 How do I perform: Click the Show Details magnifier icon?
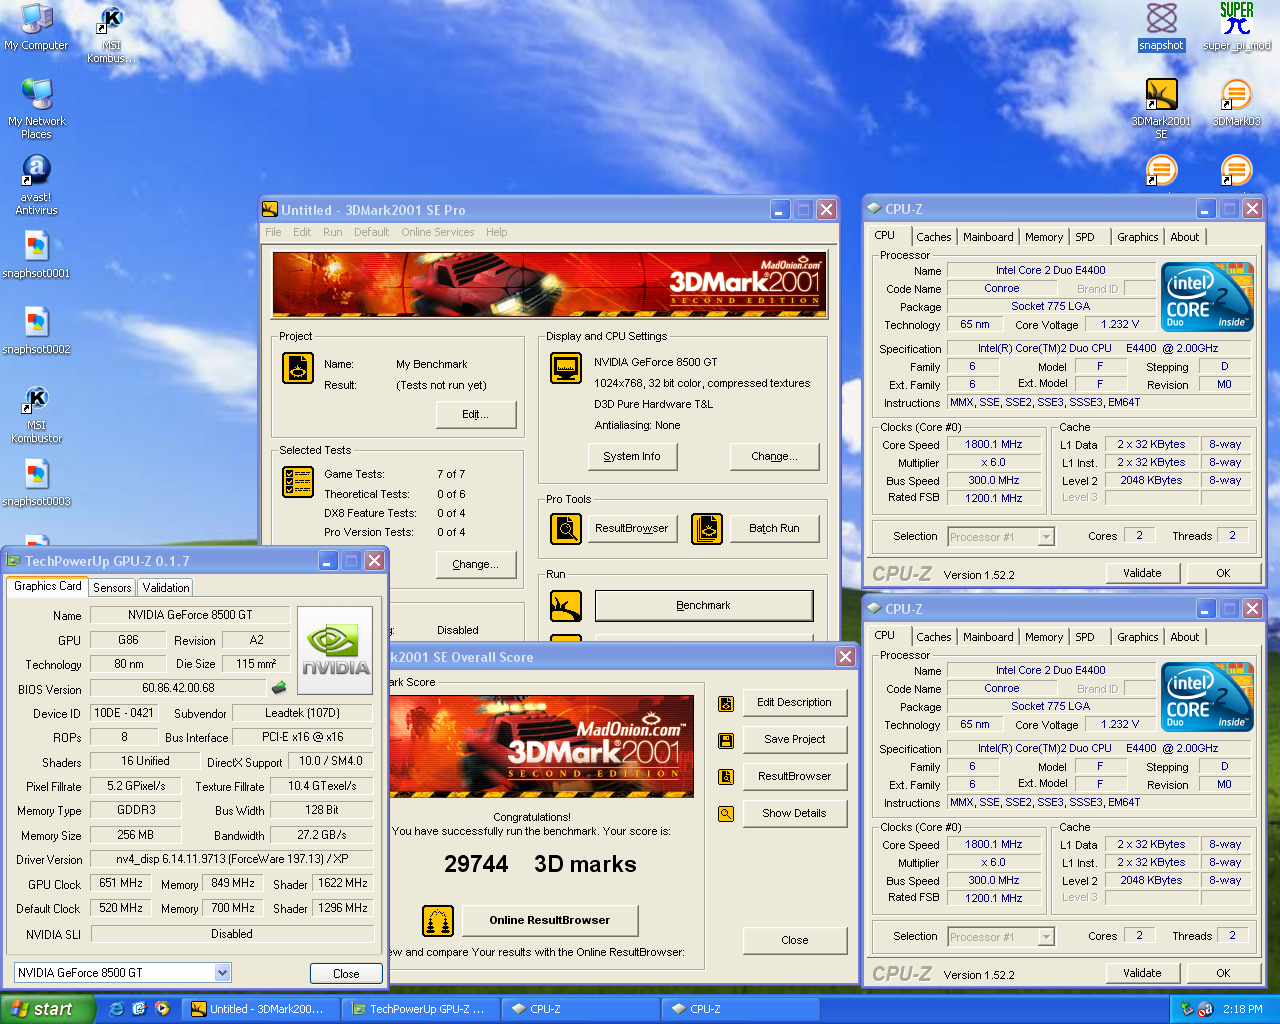click(x=726, y=814)
